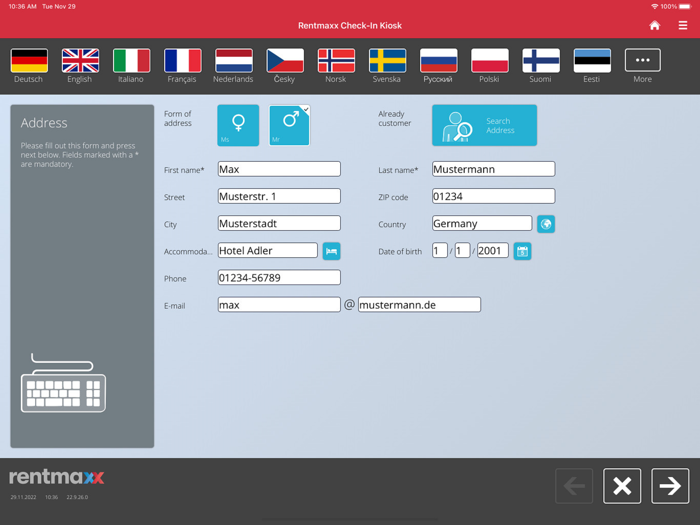Edit the Street field
Image resolution: width=700 pixels, height=525 pixels.
(279, 196)
